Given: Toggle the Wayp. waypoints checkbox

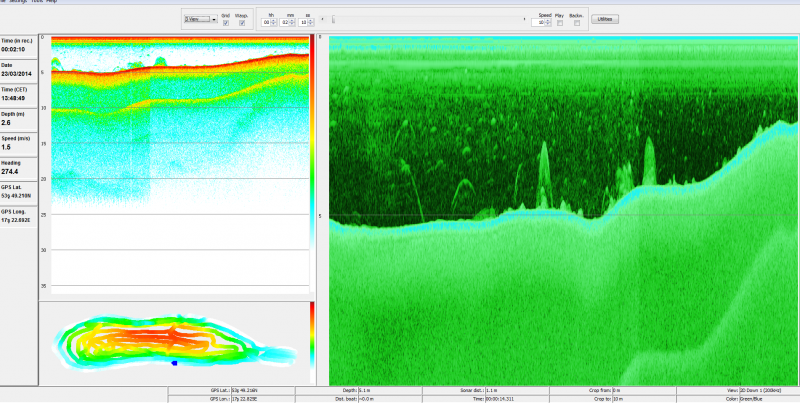Looking at the screenshot, I should pyautogui.click(x=241, y=23).
